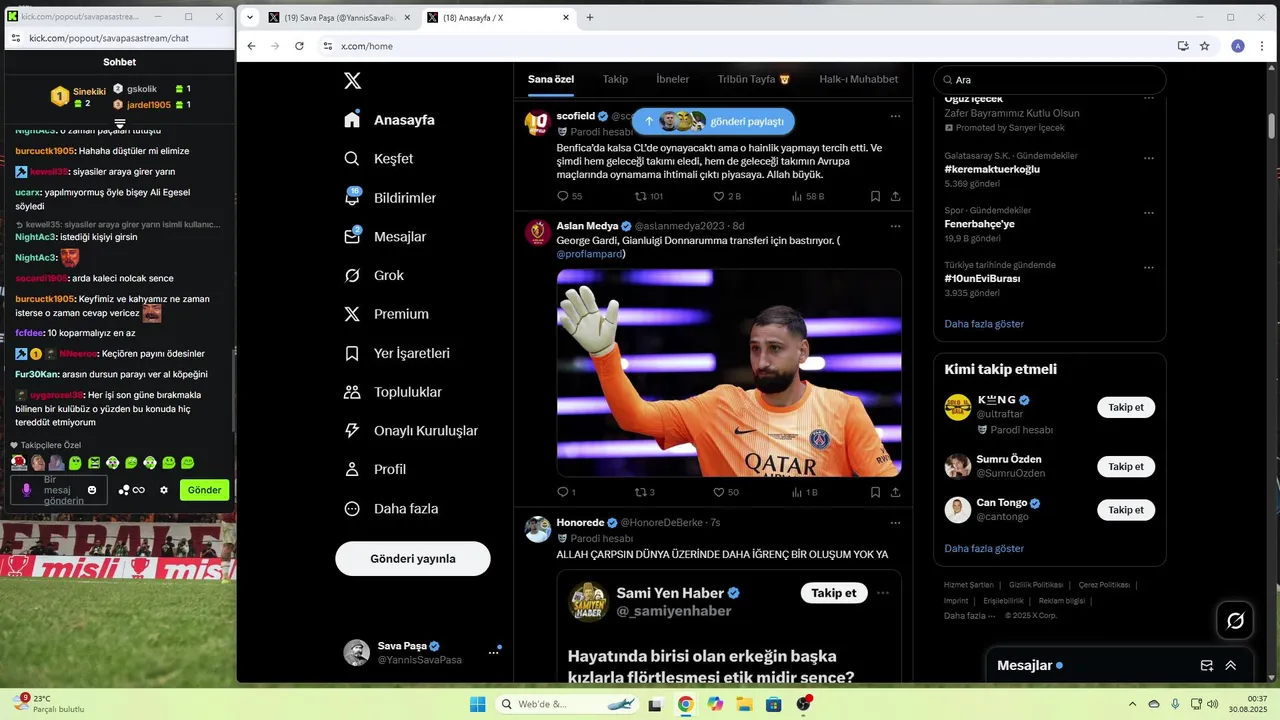
Task: Reload the x.com page
Action: click(x=299, y=46)
